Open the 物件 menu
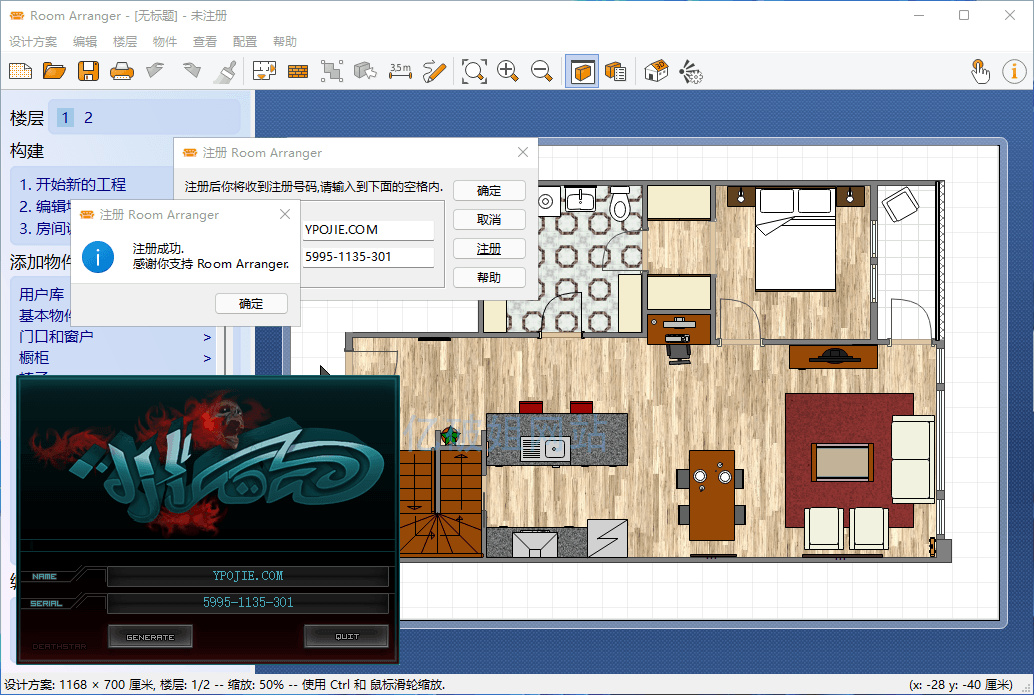Viewport: 1034px width, 695px height. (165, 42)
